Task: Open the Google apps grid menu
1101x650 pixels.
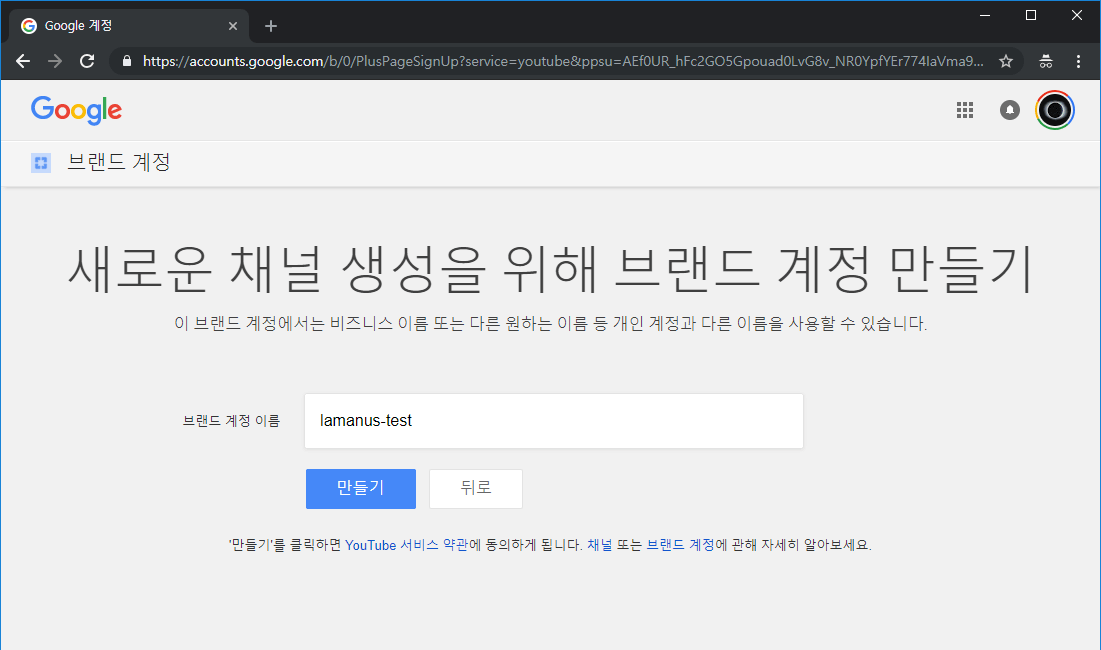Action: [965, 110]
